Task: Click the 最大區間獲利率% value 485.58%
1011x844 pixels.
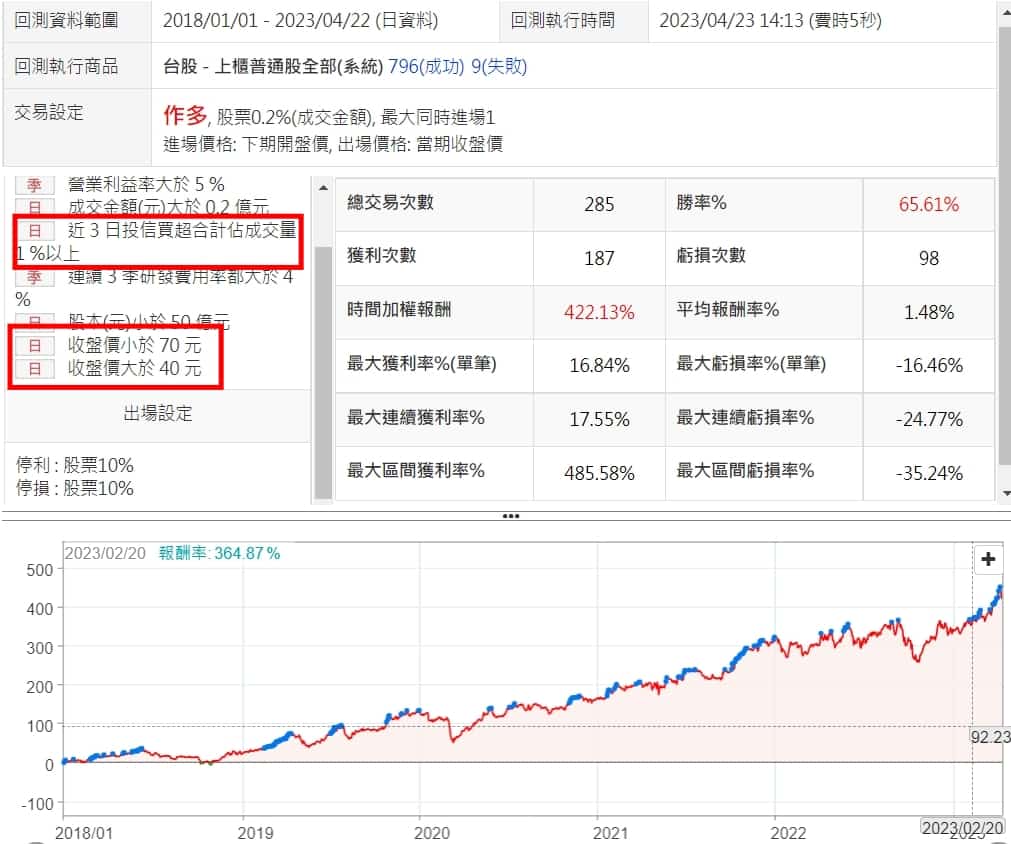Action: coord(599,472)
